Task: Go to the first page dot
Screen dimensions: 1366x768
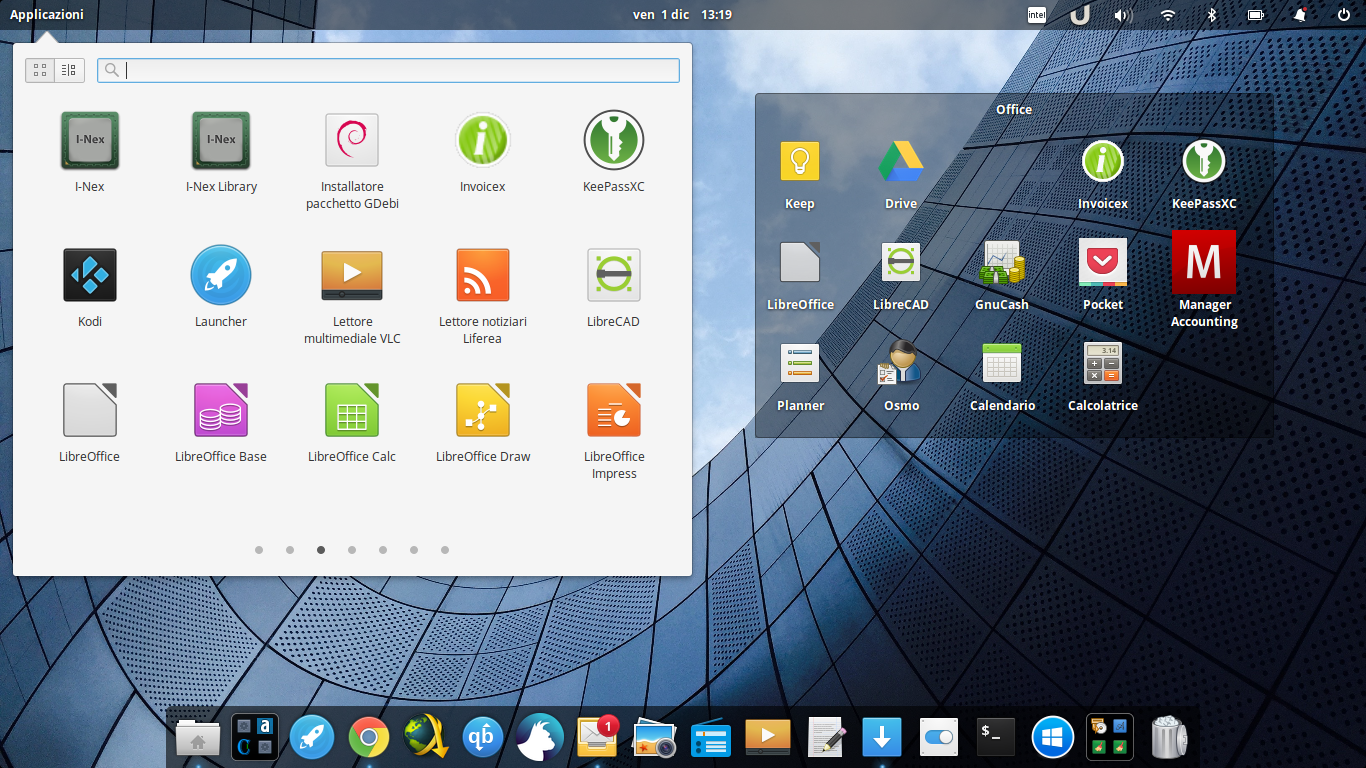Action: click(259, 550)
